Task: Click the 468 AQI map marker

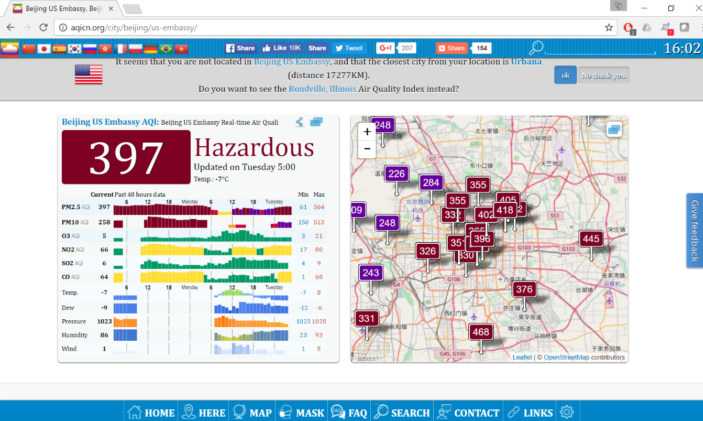Action: [481, 332]
